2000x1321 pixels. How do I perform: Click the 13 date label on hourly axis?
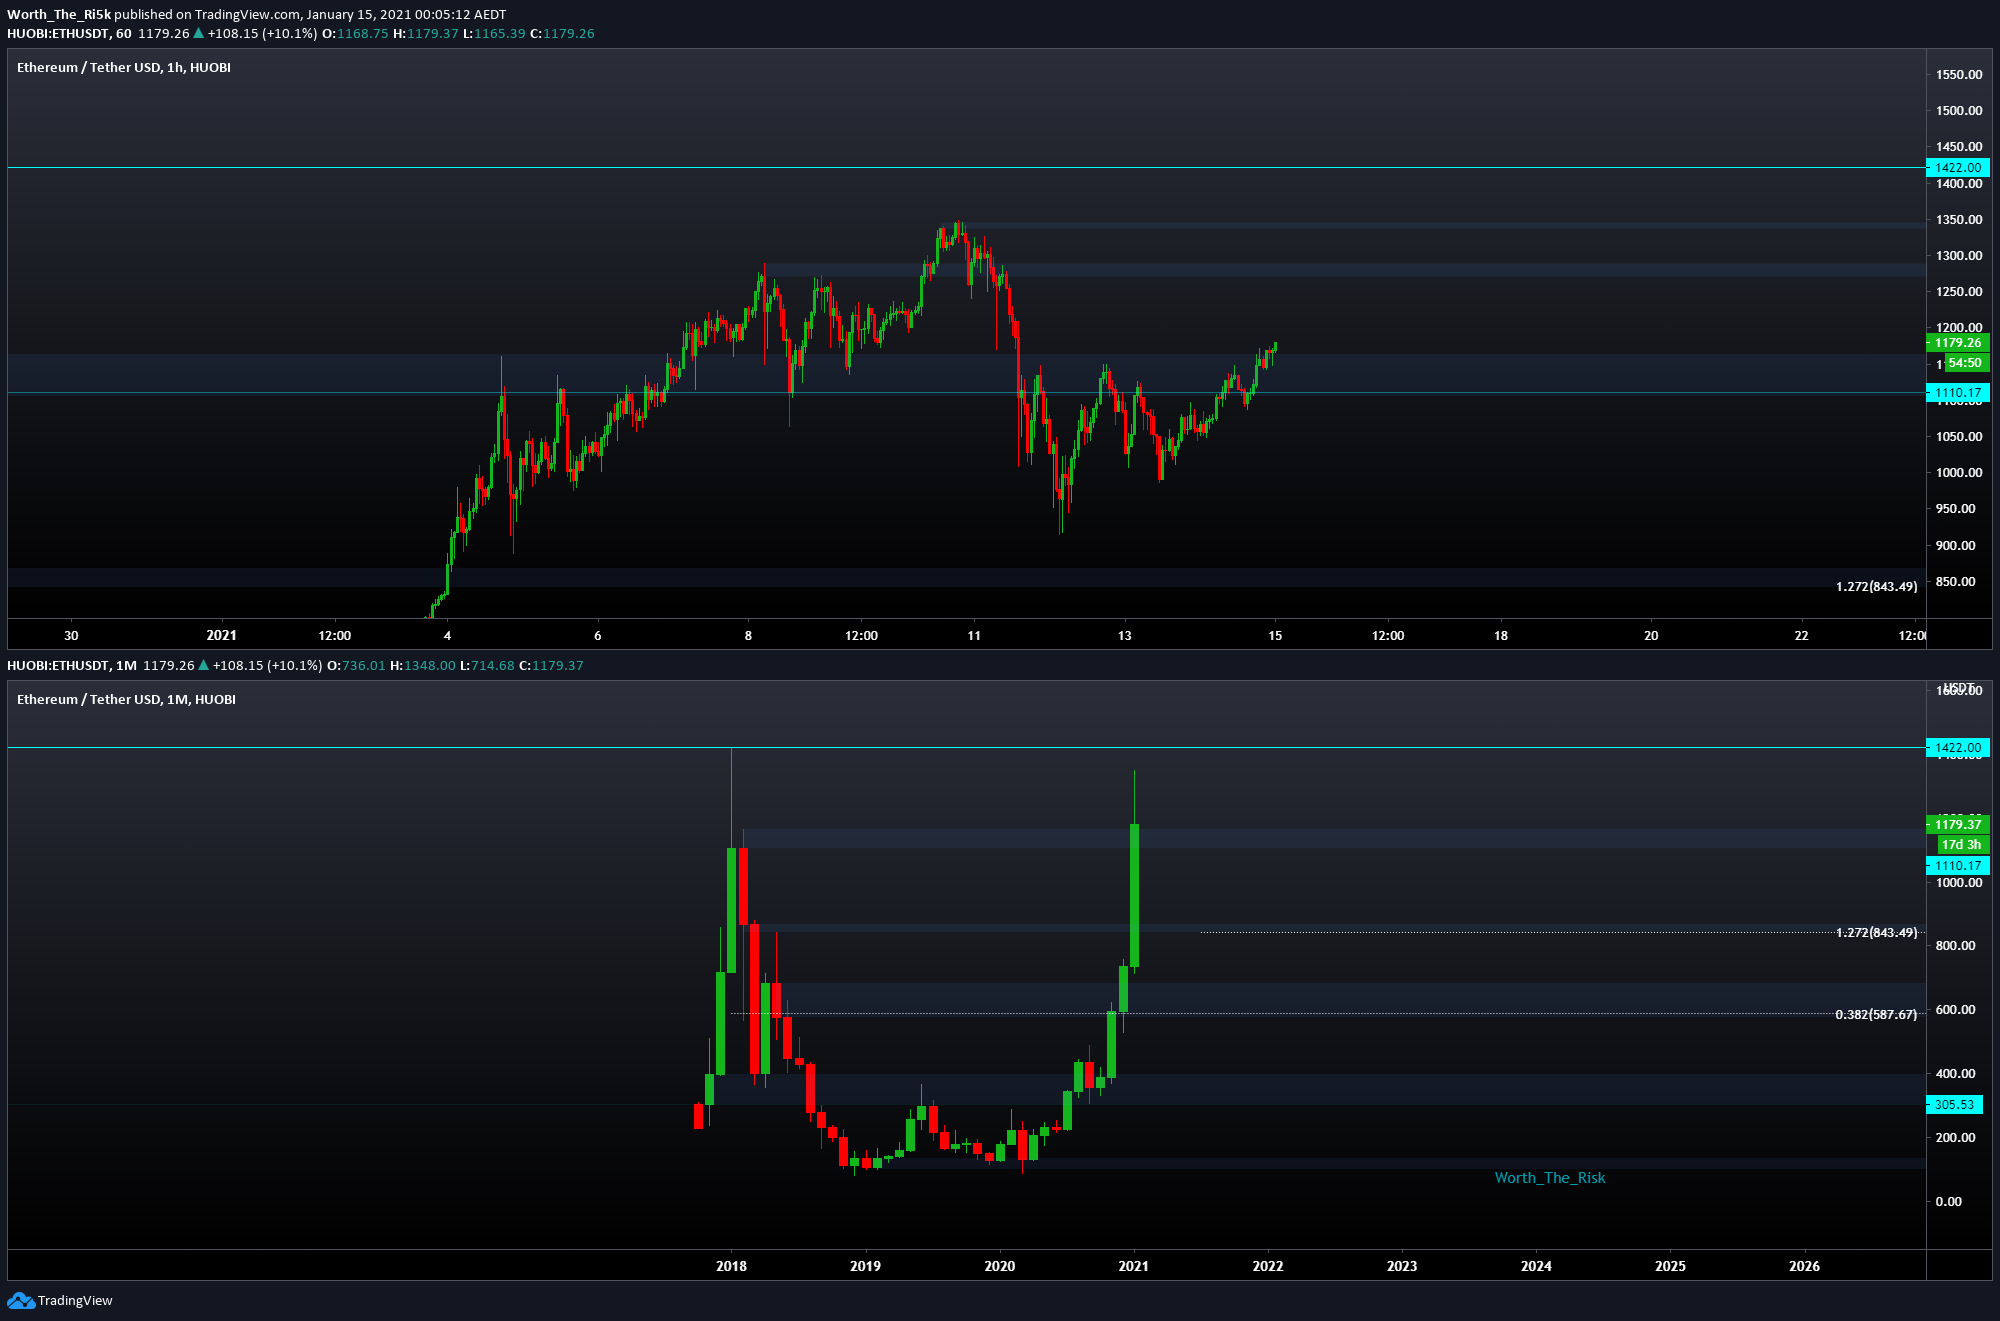click(x=1124, y=635)
